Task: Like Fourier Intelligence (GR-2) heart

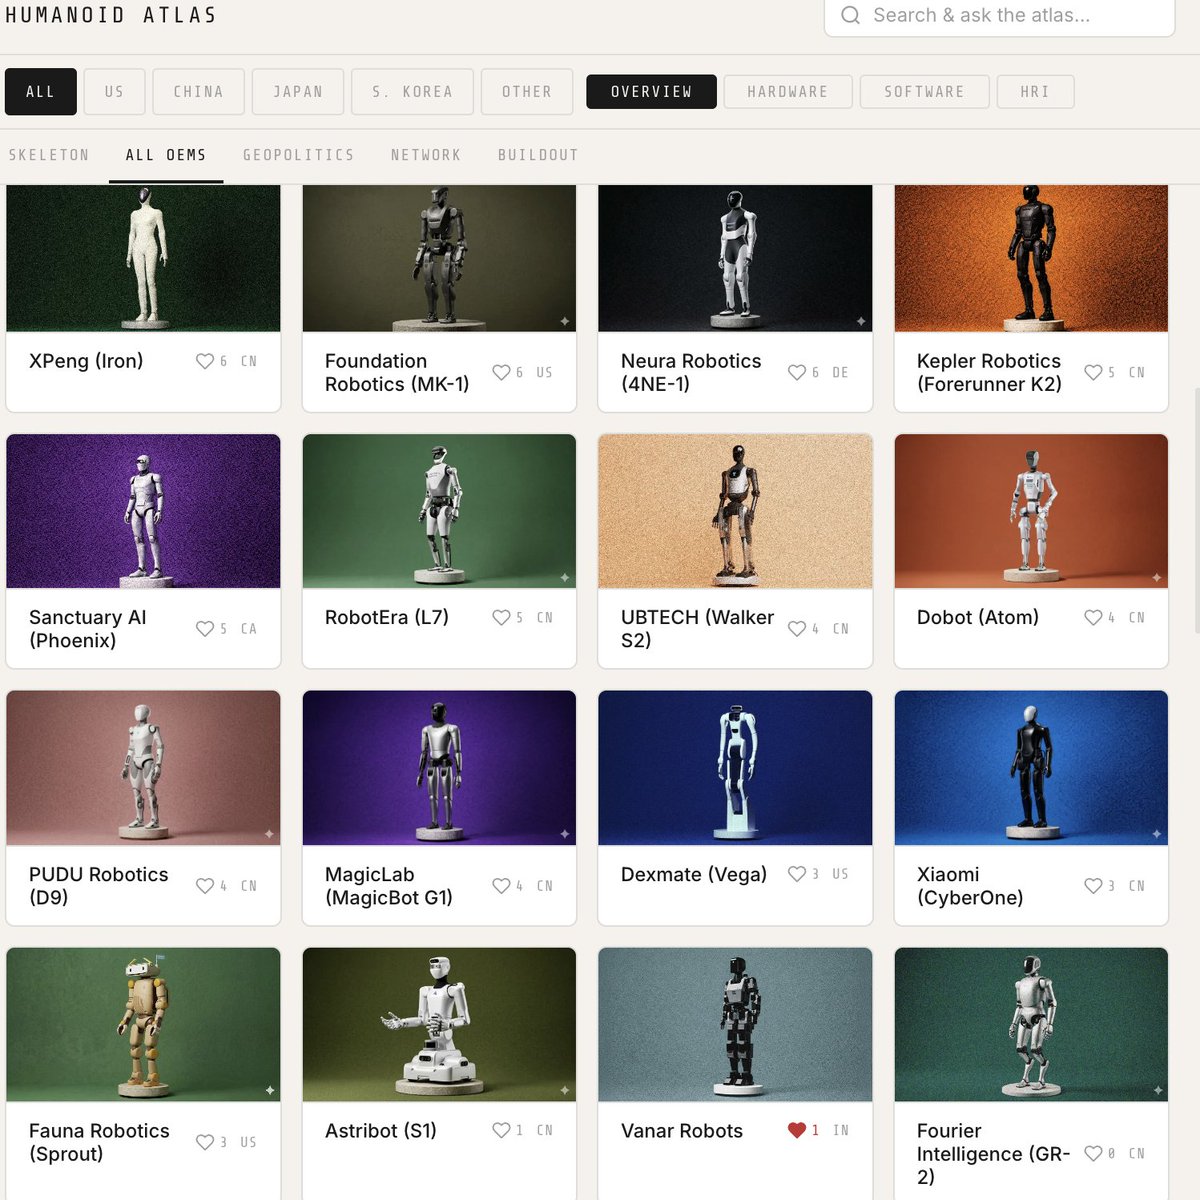Action: [1093, 1153]
